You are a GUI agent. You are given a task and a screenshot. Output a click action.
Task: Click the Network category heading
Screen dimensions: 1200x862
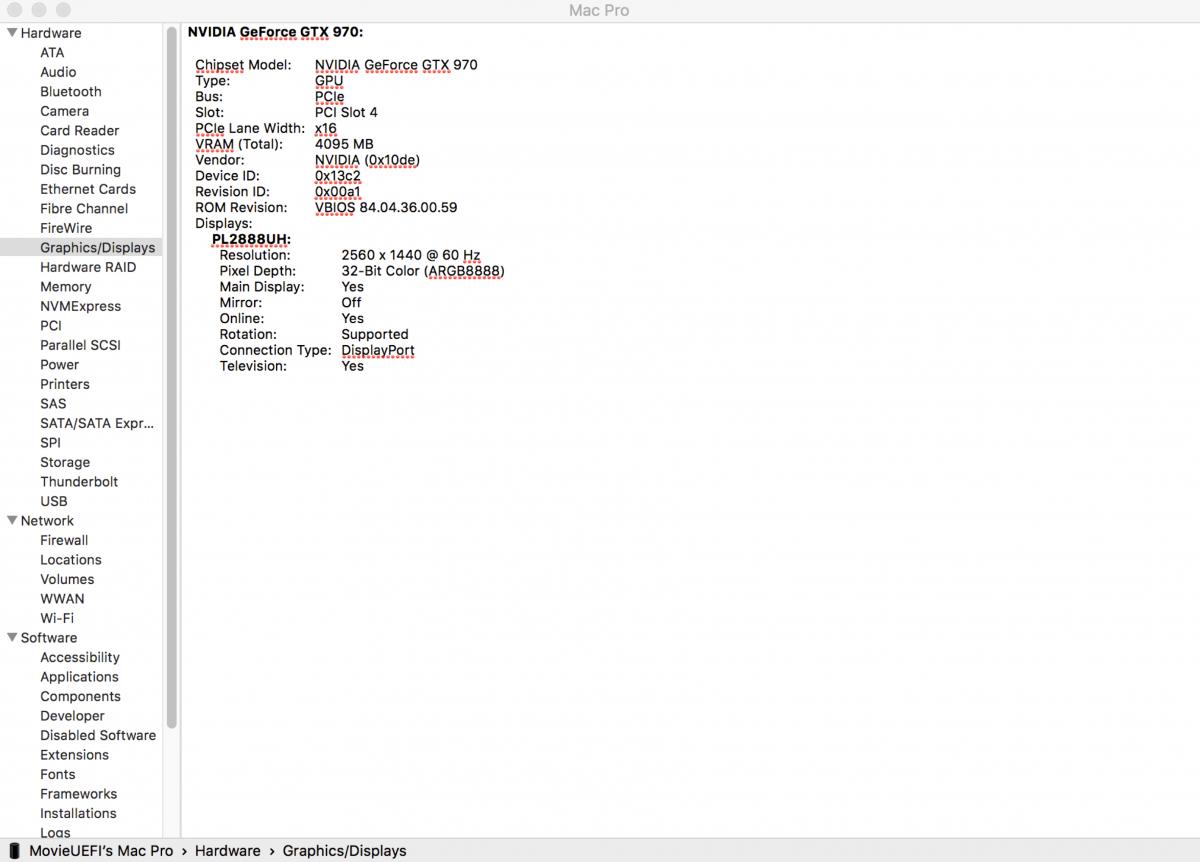point(47,521)
